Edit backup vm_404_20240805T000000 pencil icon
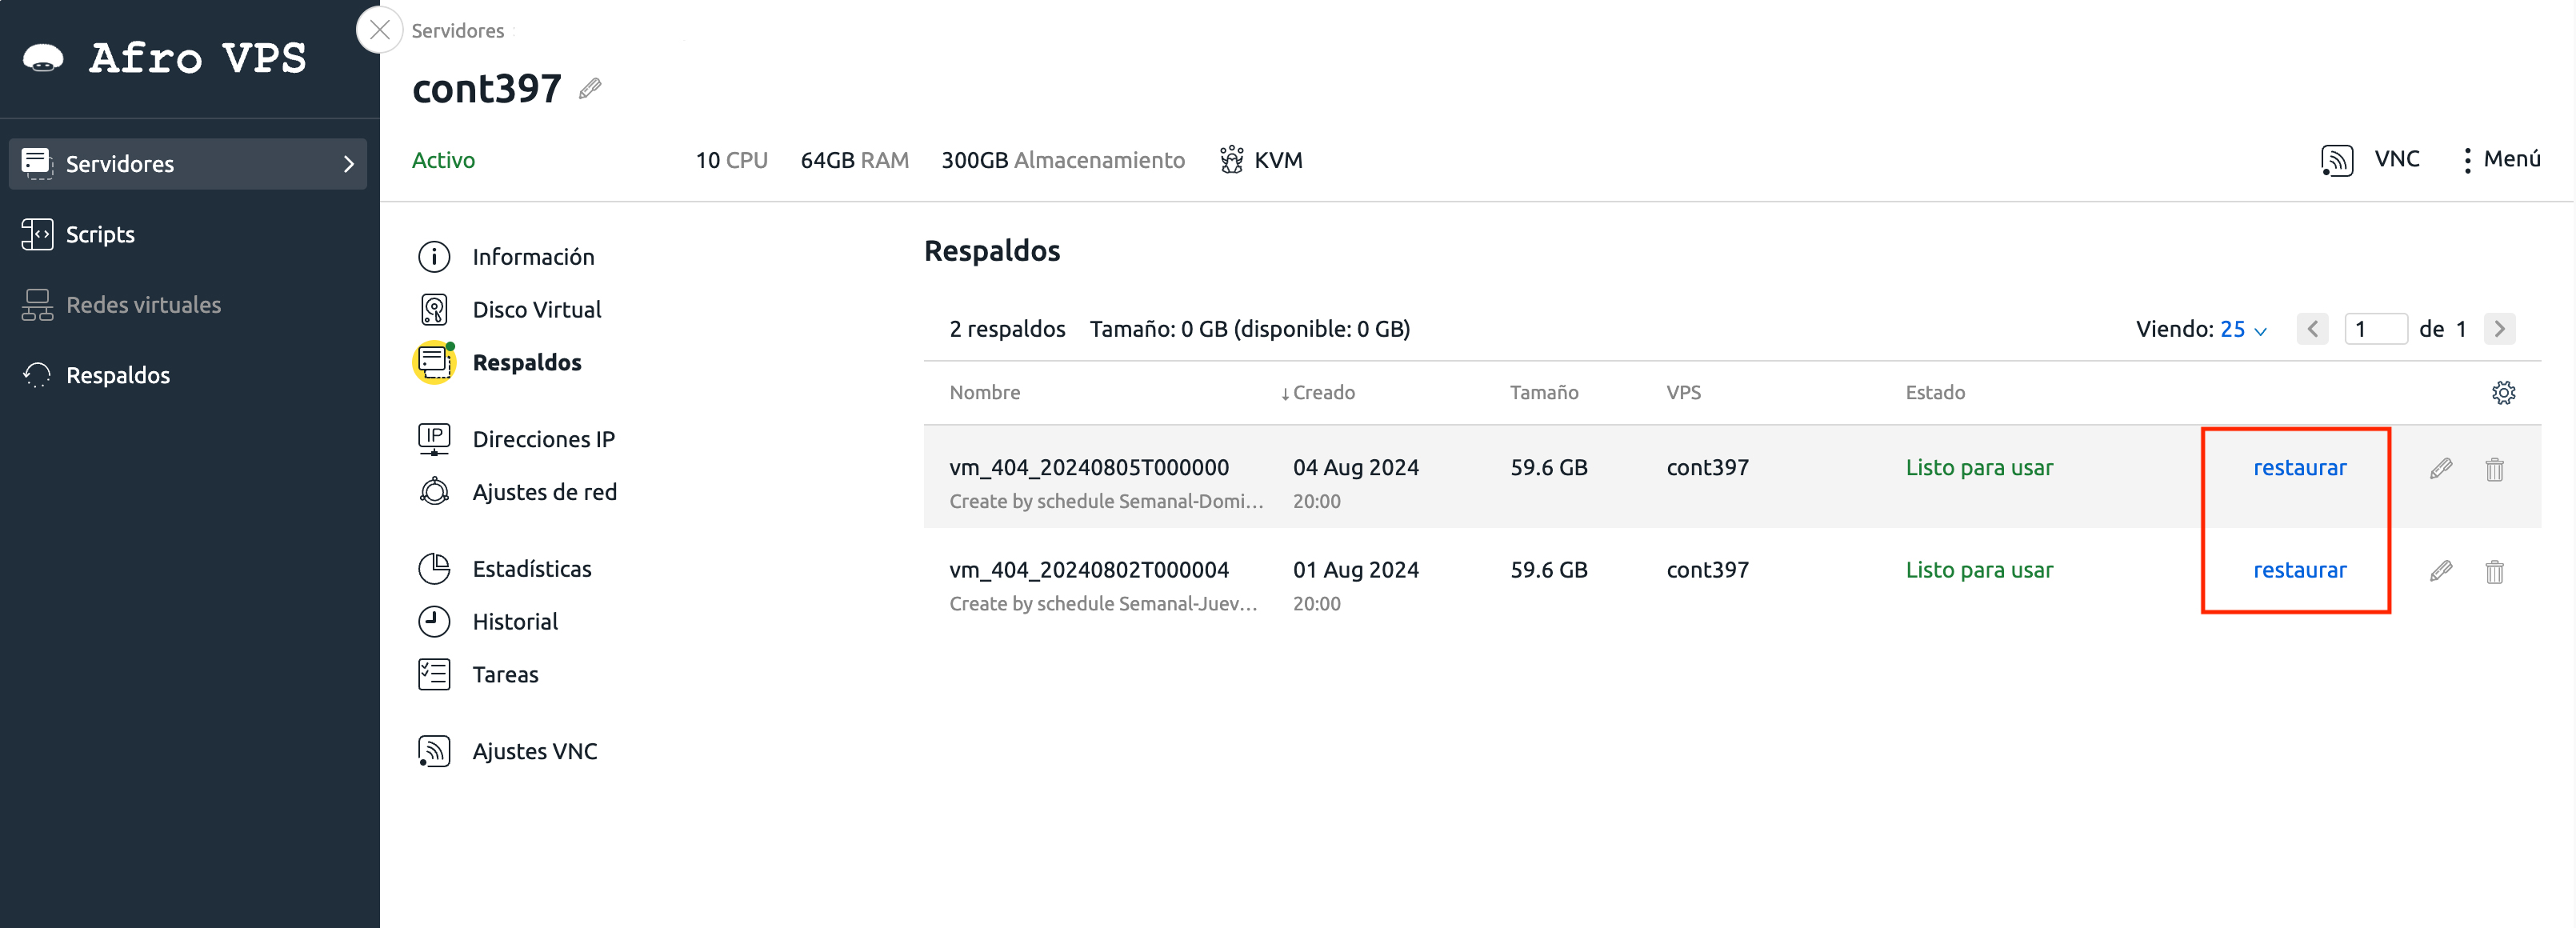The width and height of the screenshot is (2576, 928). [2441, 468]
